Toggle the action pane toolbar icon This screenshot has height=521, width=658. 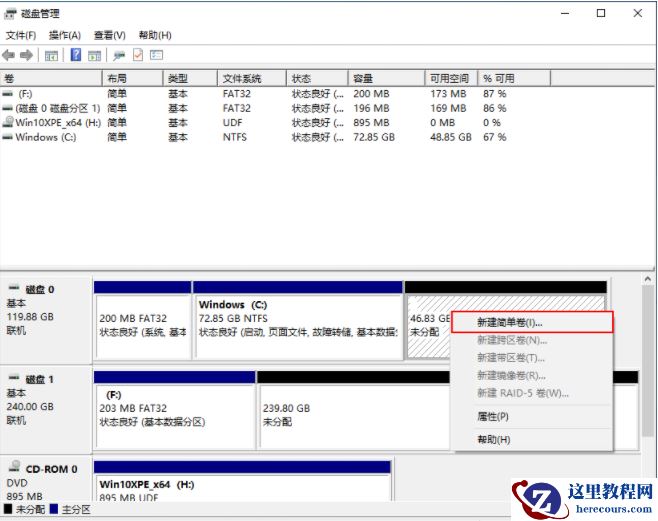click(94, 55)
